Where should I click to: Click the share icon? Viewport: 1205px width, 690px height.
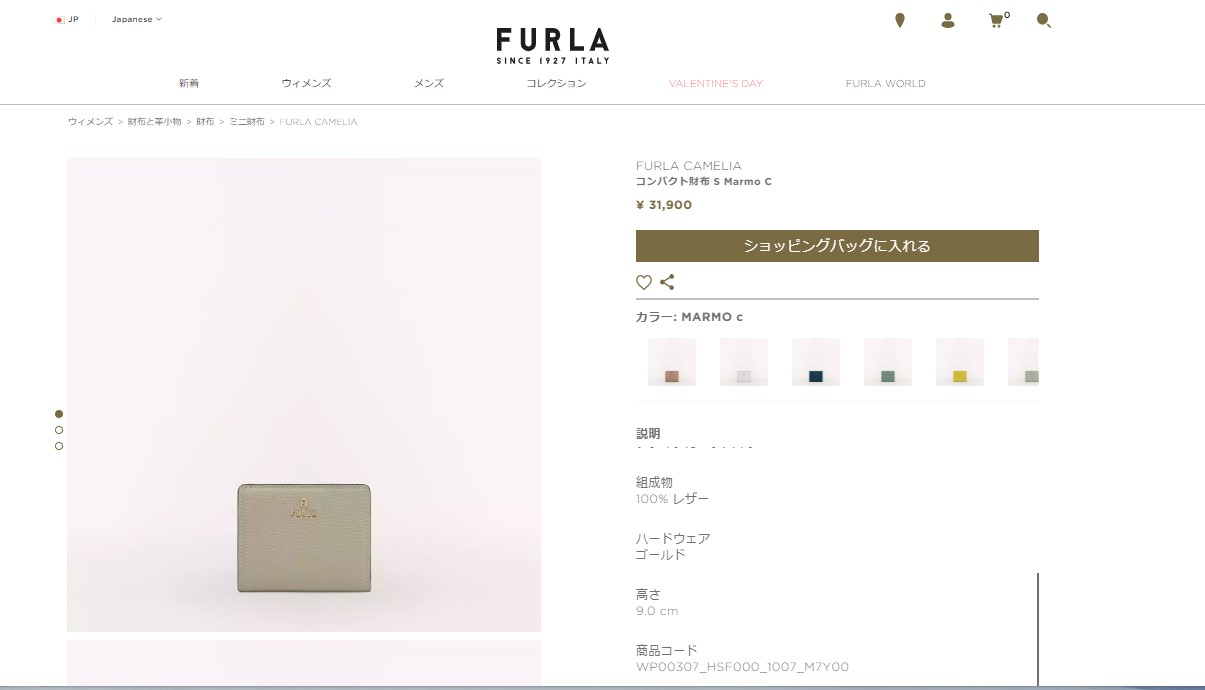pos(667,282)
